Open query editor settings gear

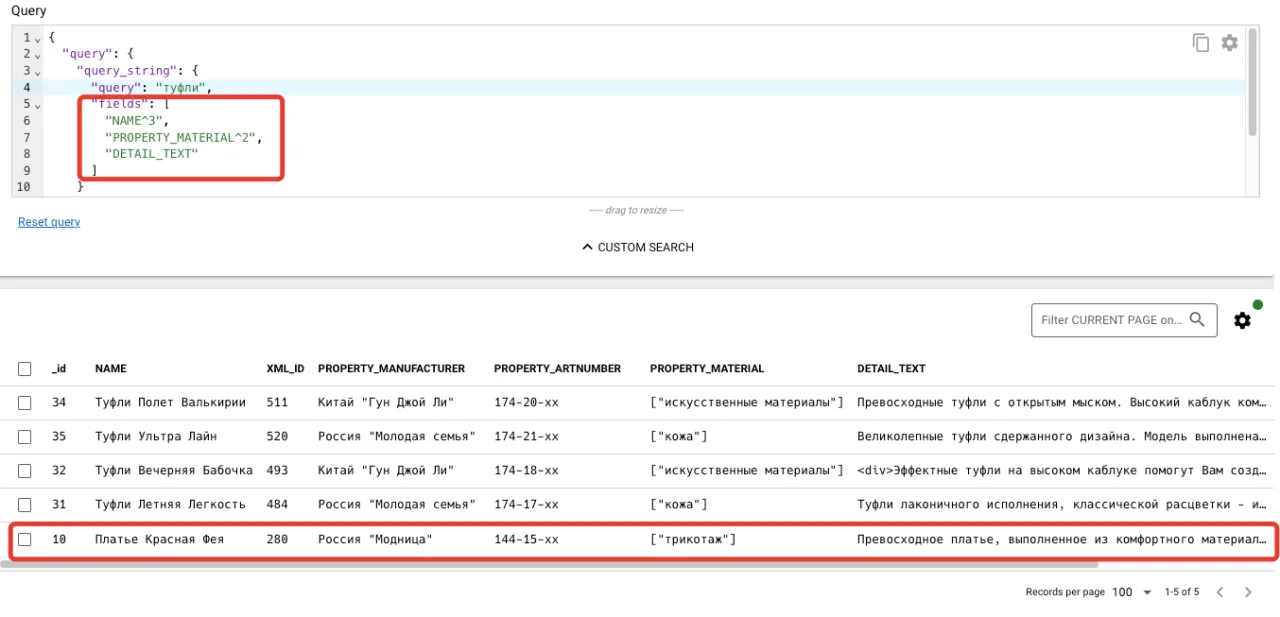tap(1229, 43)
